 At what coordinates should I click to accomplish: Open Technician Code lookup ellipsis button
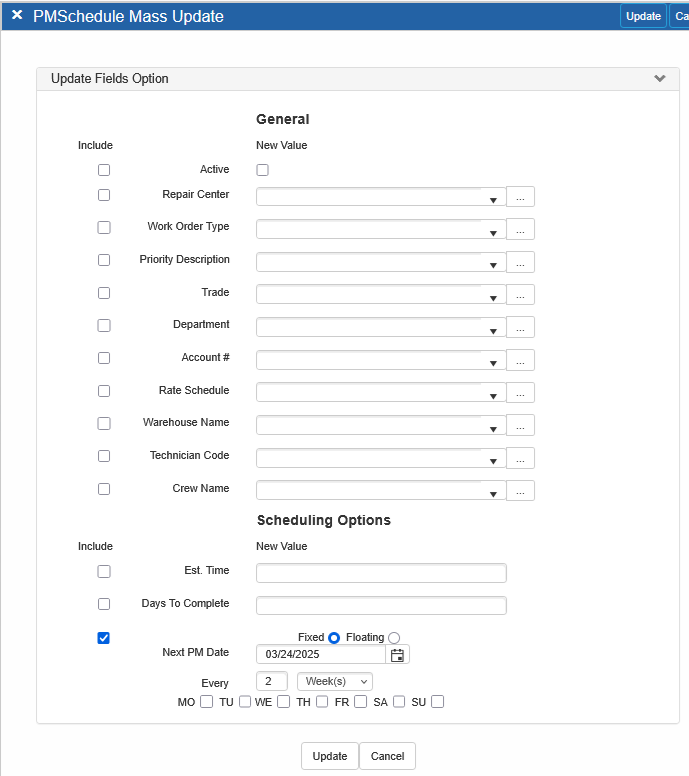(520, 458)
